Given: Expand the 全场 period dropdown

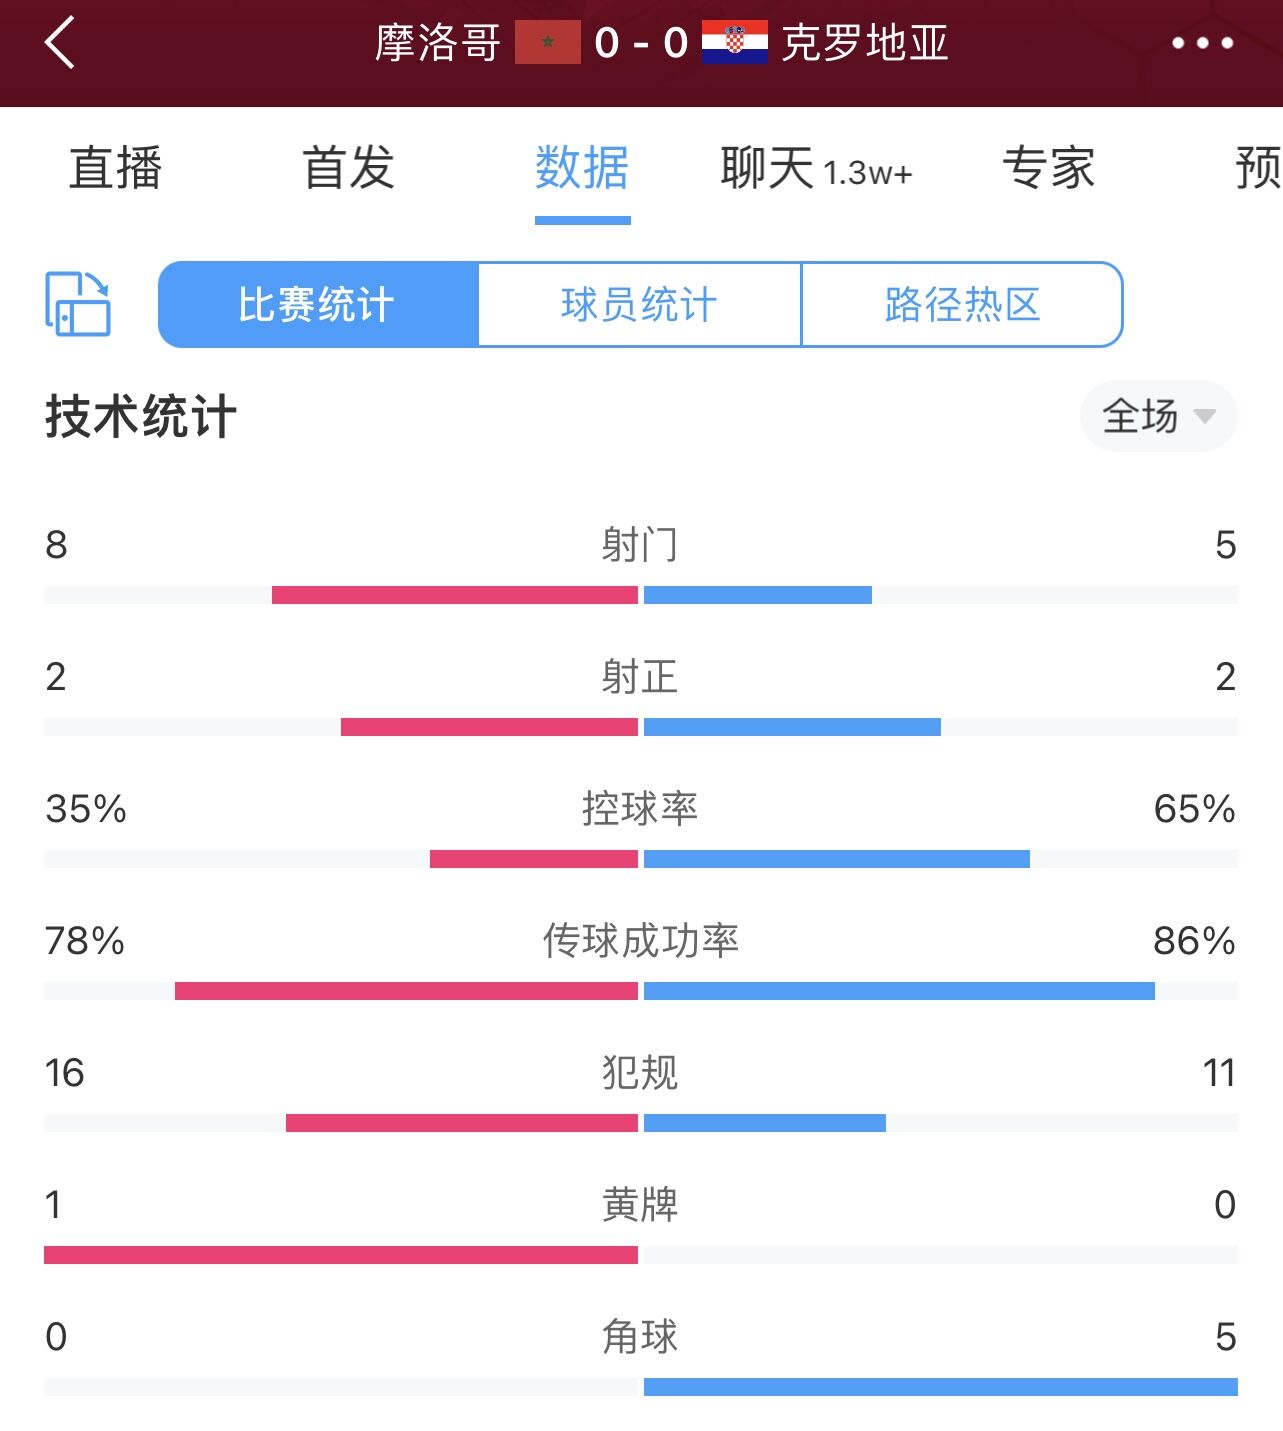Looking at the screenshot, I should (x=1158, y=416).
